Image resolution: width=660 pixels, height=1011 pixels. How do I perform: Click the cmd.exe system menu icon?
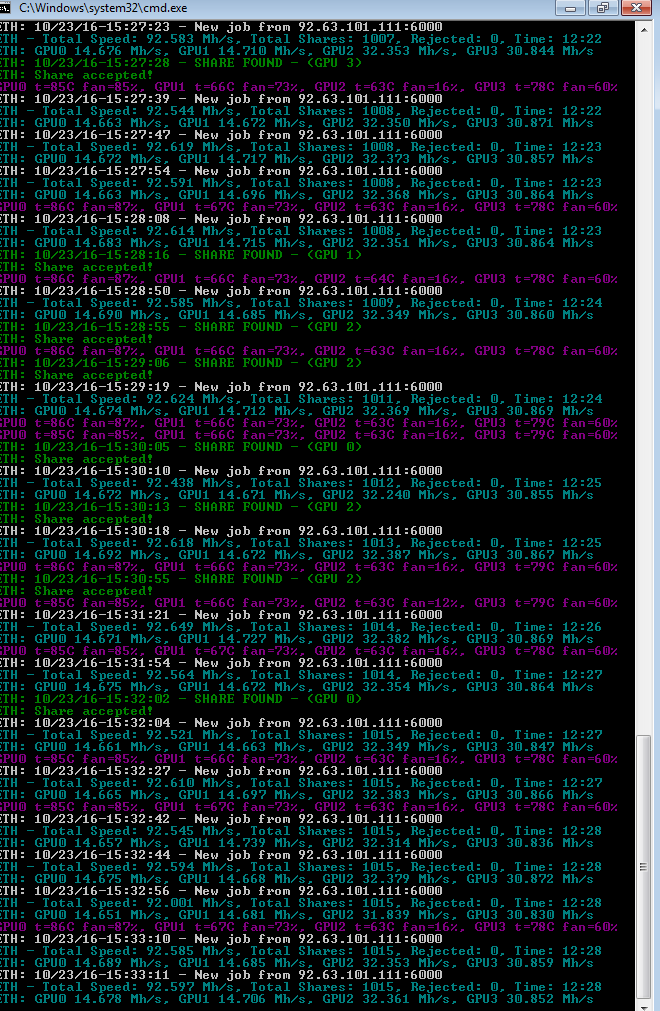9,8
